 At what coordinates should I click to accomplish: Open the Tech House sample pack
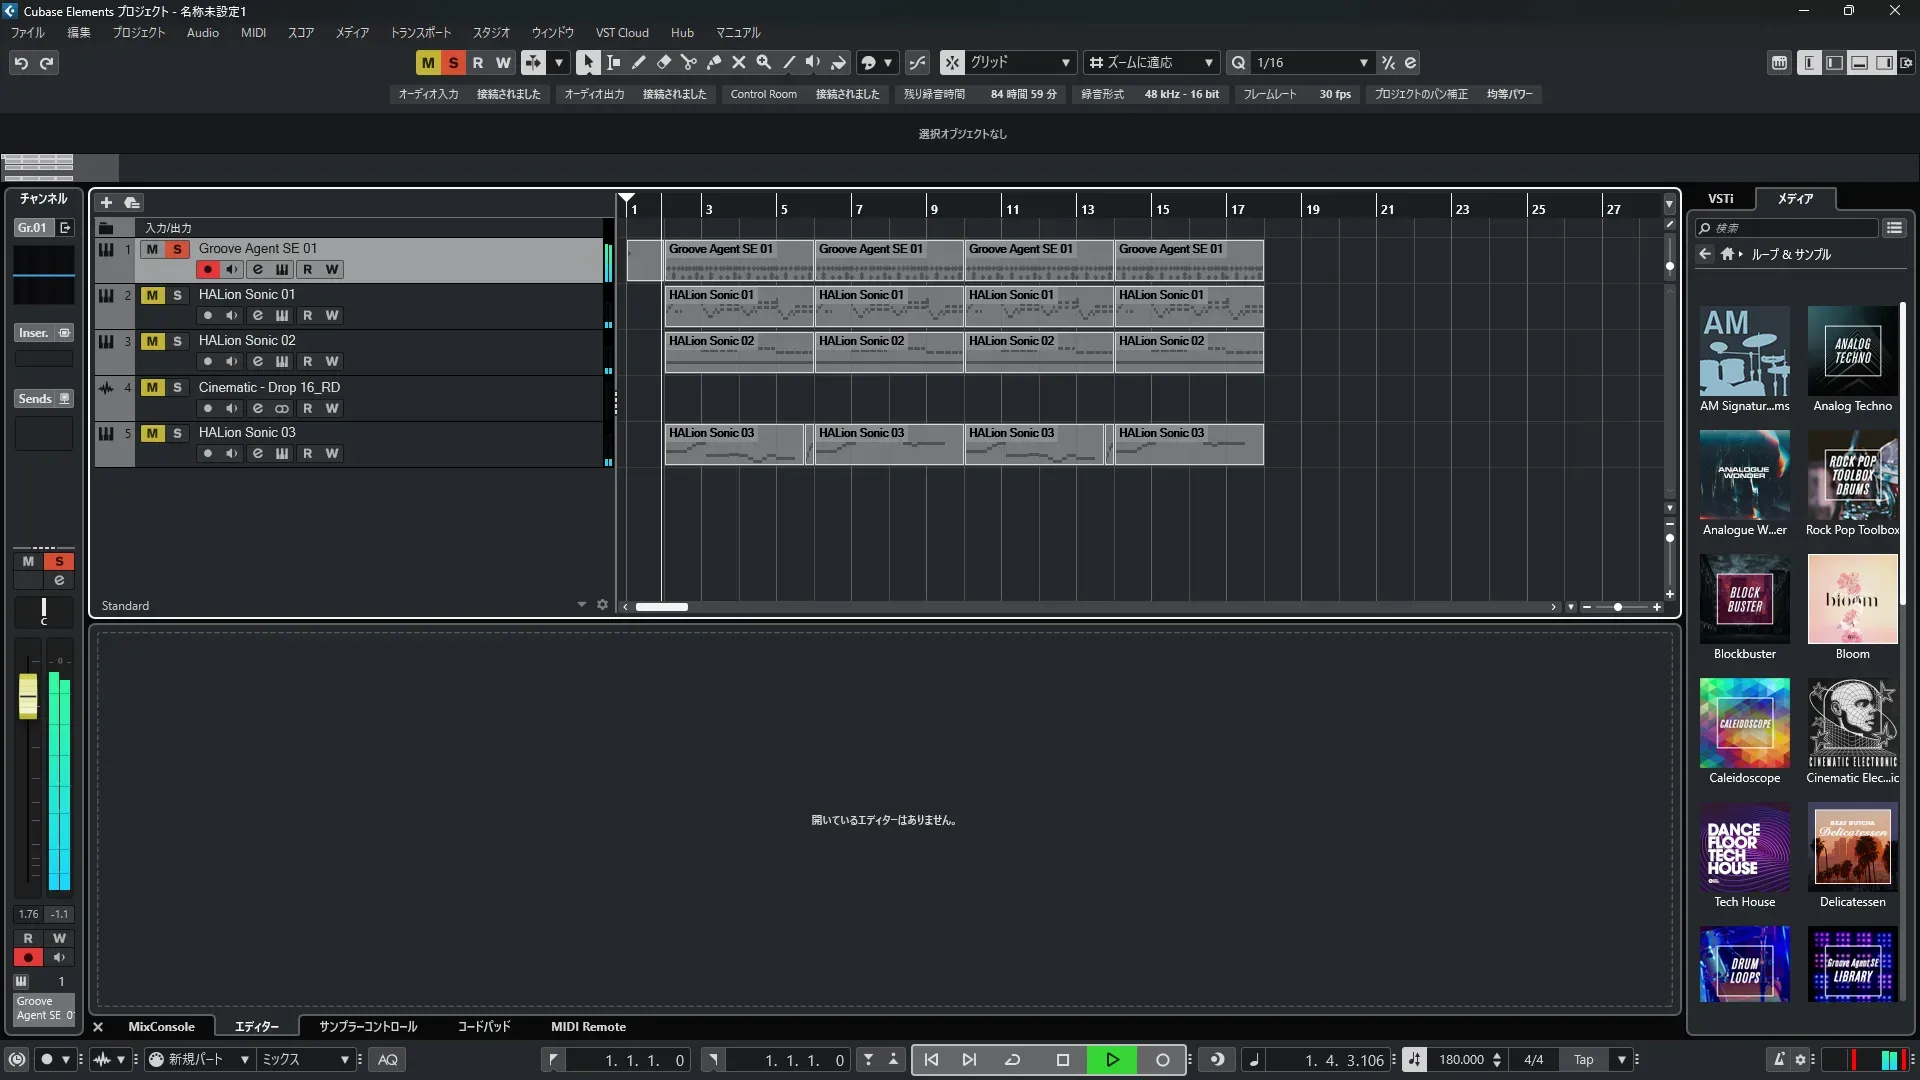(x=1744, y=849)
